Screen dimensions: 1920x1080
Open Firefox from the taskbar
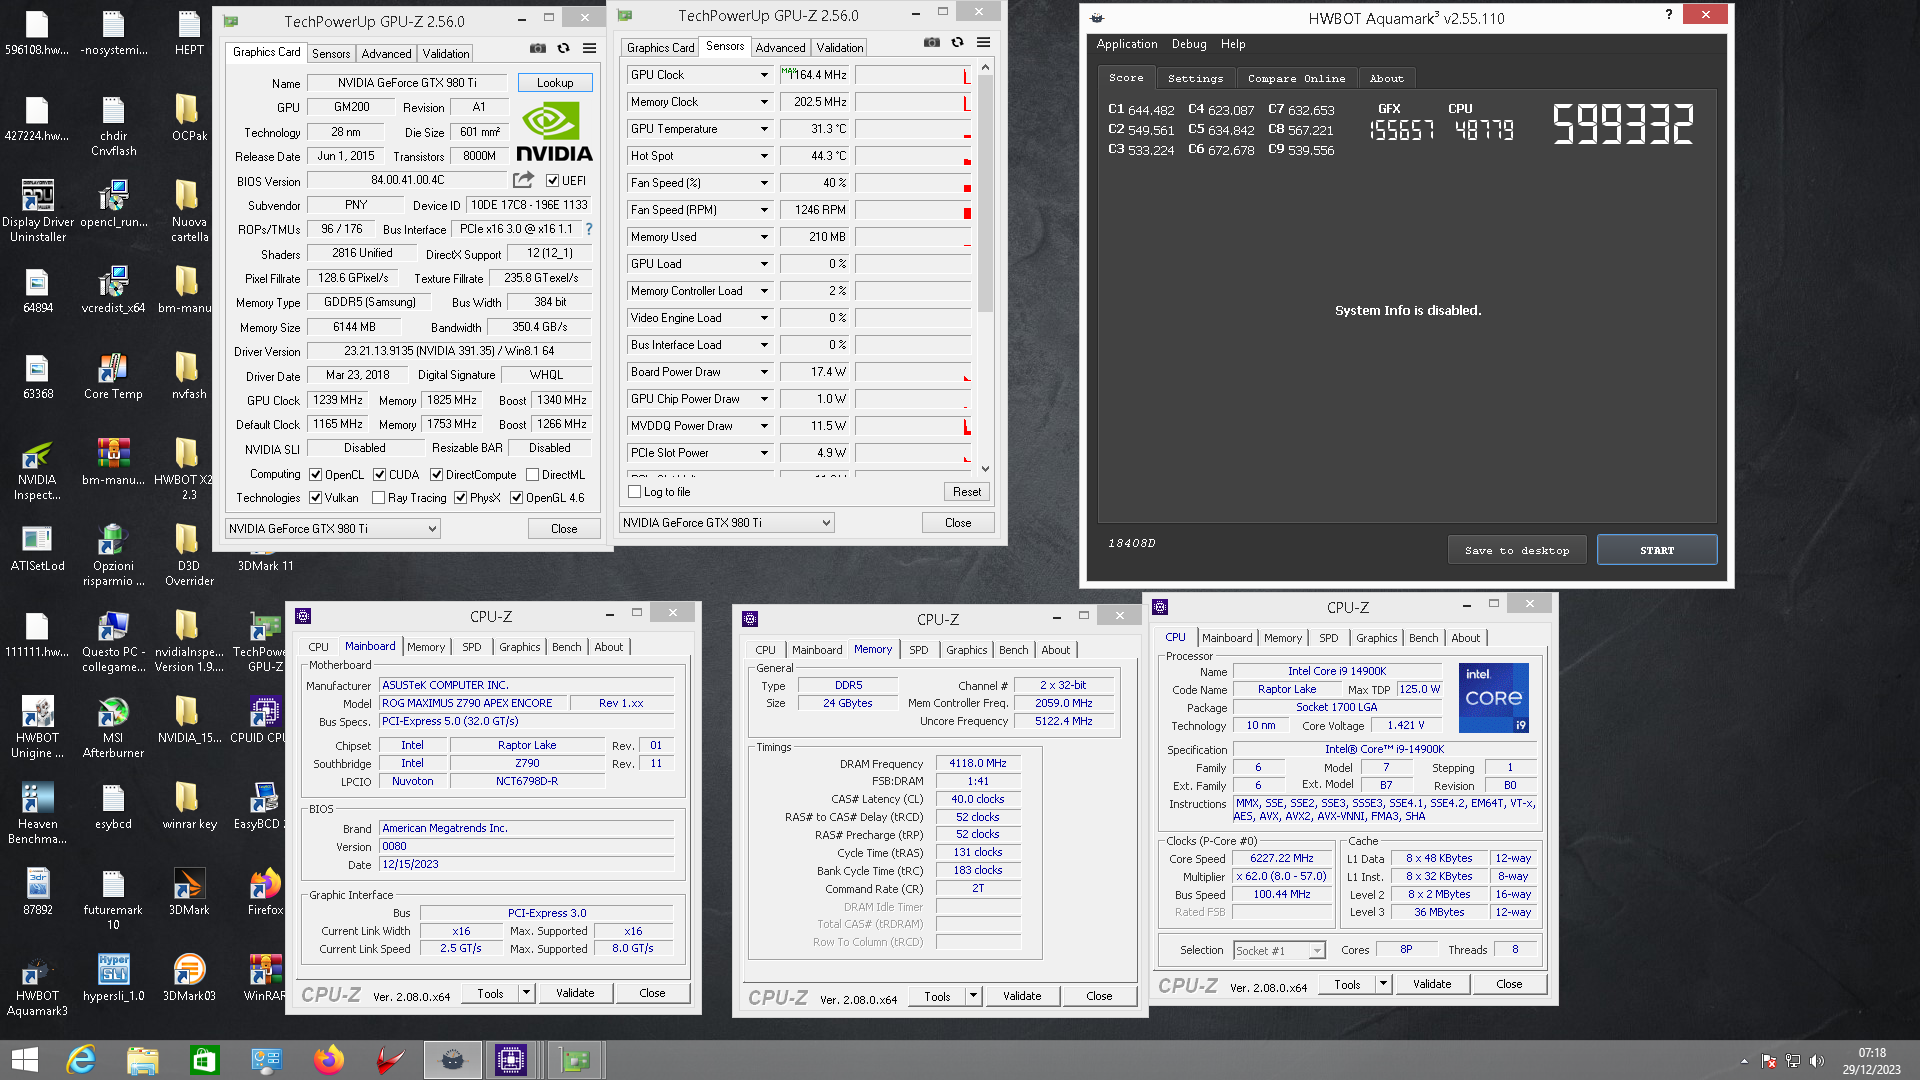click(328, 1060)
